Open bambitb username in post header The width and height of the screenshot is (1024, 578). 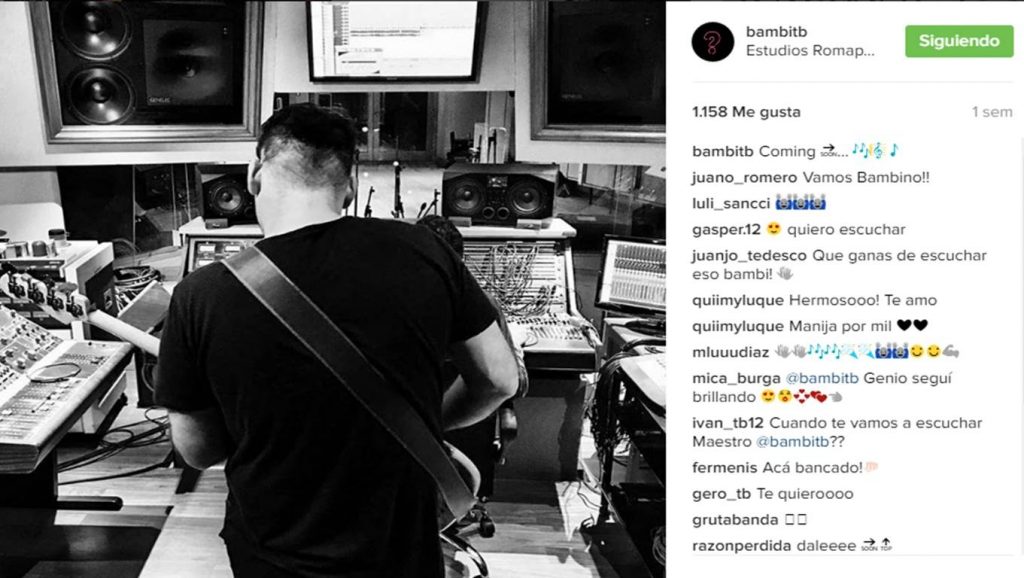coord(776,31)
